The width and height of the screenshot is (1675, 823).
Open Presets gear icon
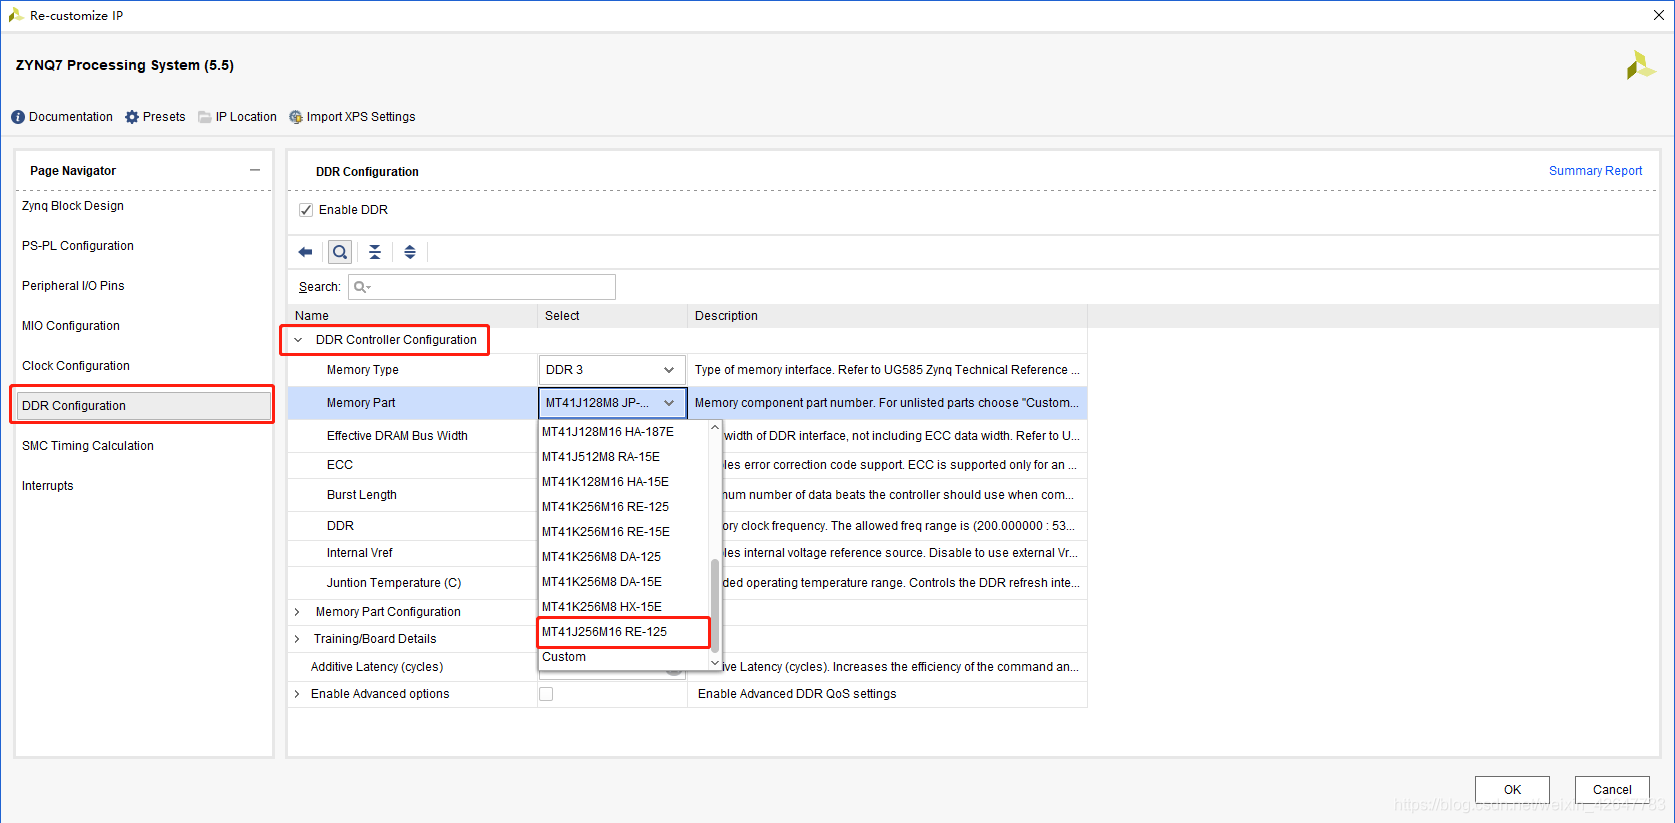pyautogui.click(x=132, y=117)
